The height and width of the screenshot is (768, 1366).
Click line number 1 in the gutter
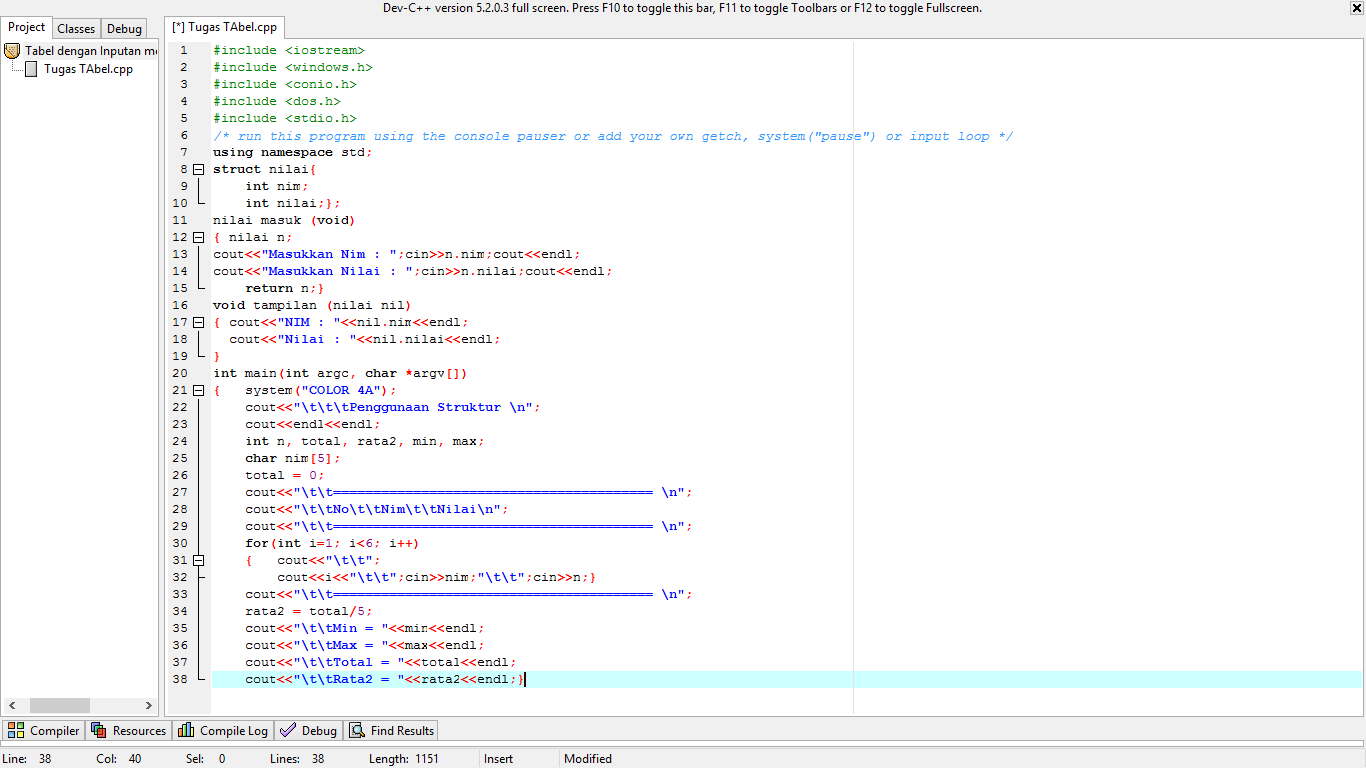pyautogui.click(x=184, y=50)
